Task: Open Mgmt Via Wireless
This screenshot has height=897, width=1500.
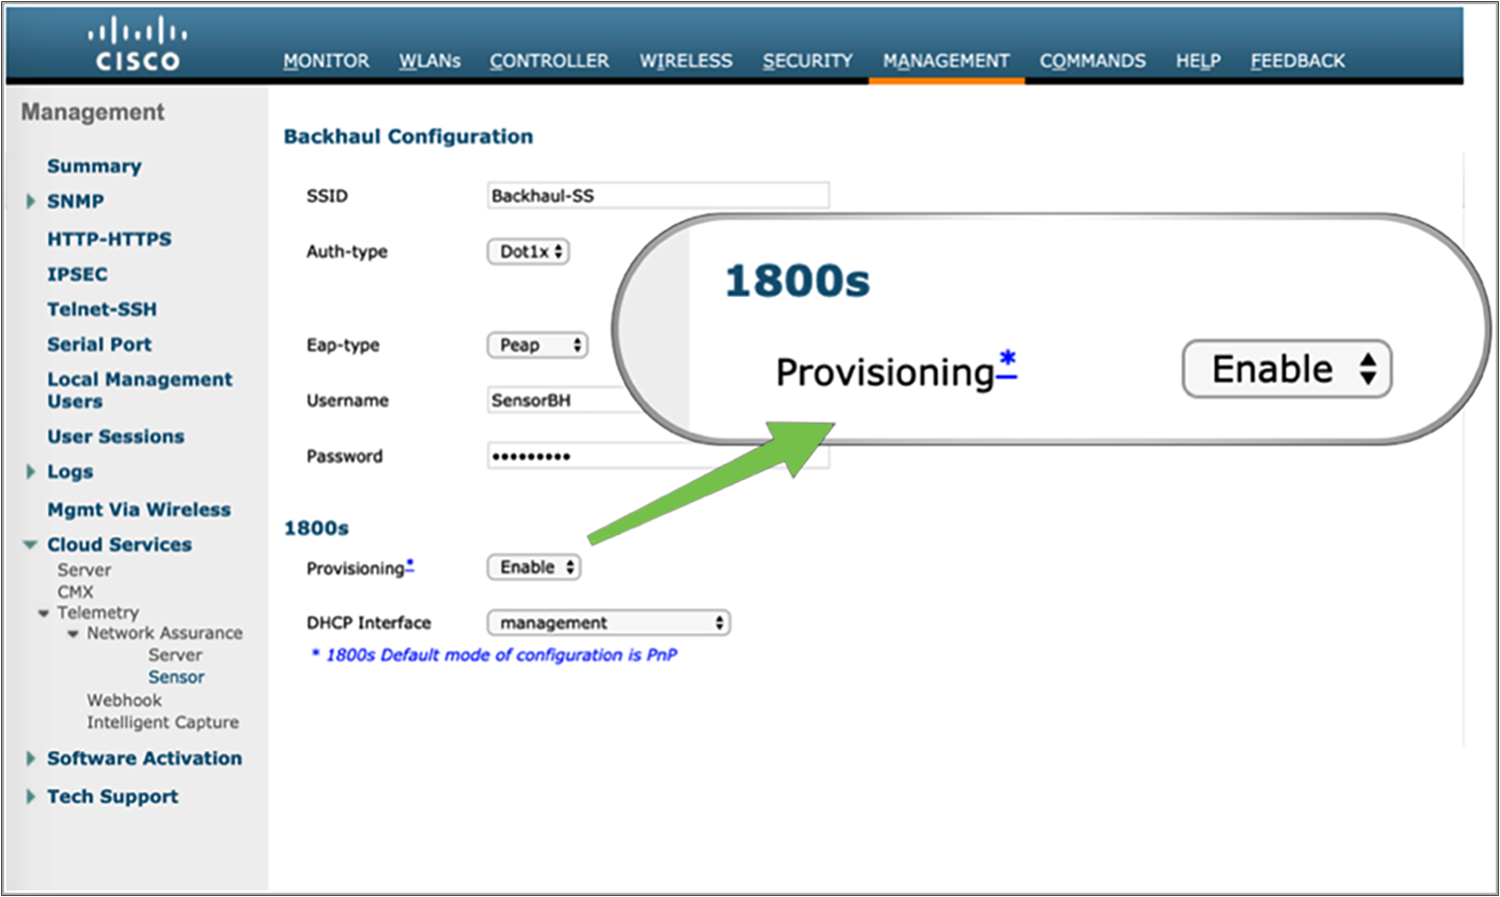Action: point(139,509)
